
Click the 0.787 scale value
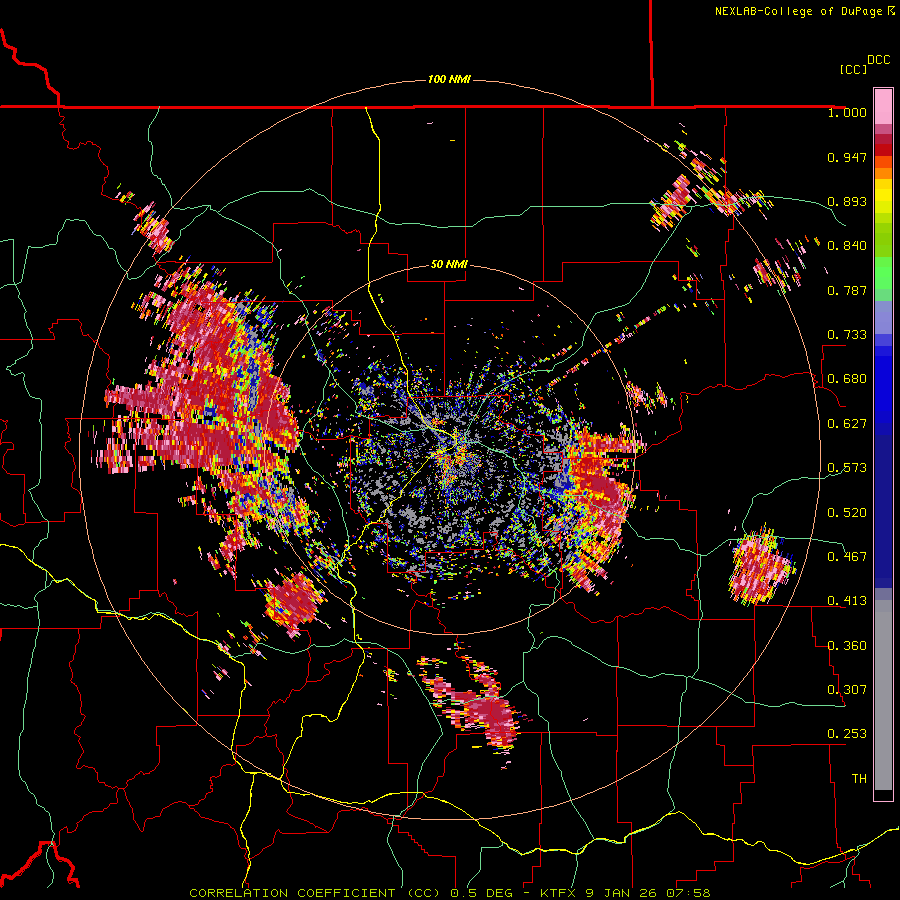coord(847,290)
